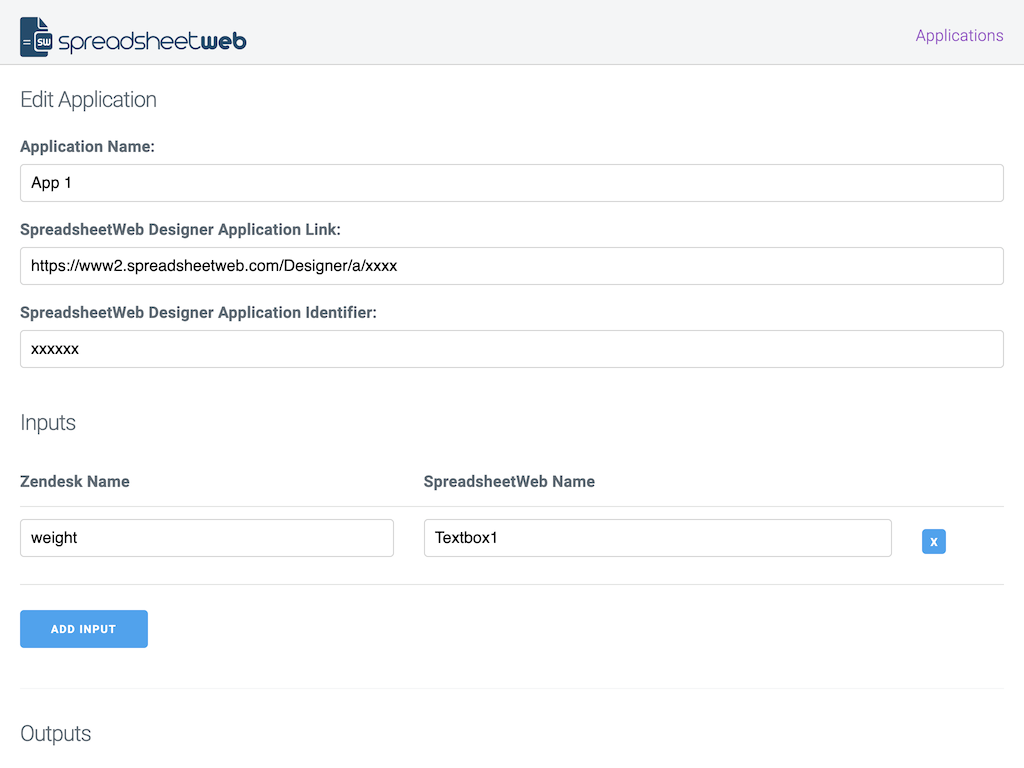Click the SpreadsheetWeb Designer Application Link label
This screenshot has width=1024, height=768.
180,230
